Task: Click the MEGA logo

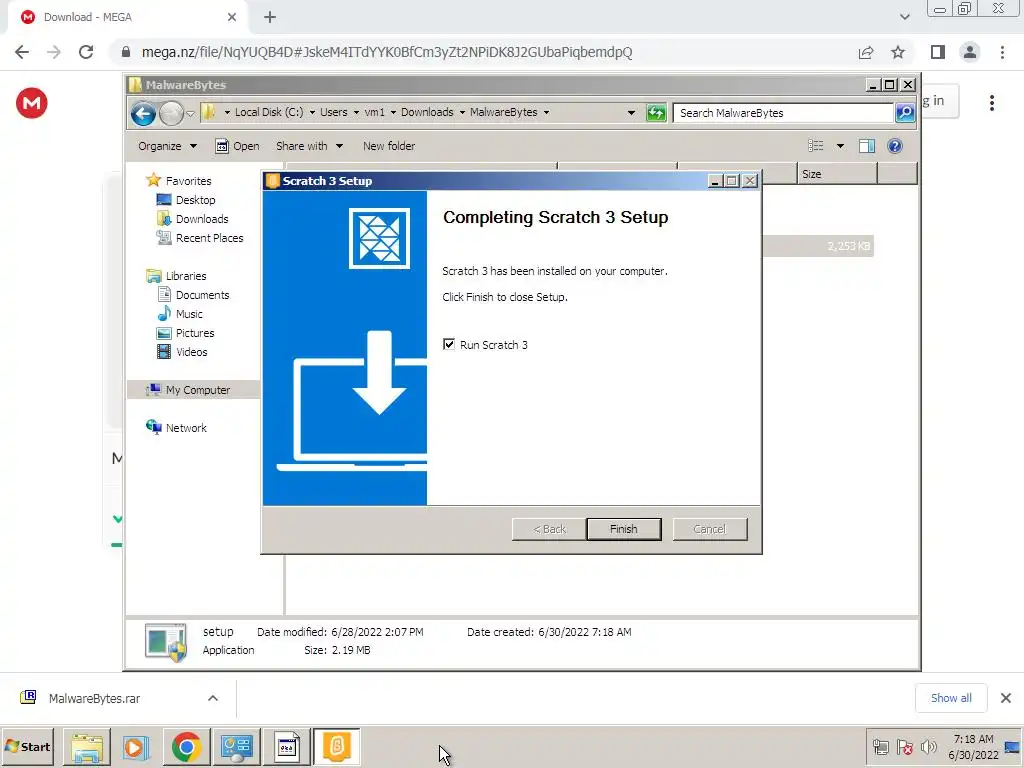Action: coord(31,103)
